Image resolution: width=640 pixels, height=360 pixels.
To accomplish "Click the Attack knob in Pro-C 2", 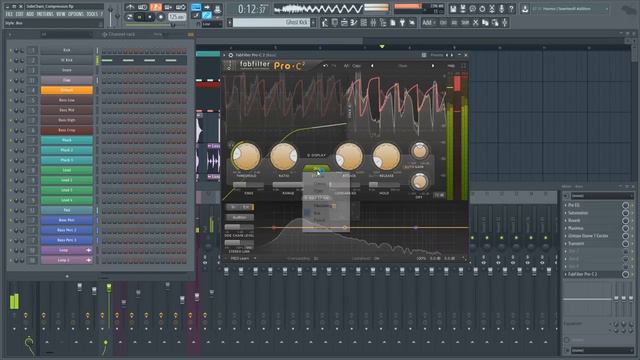I will pos(349,156).
